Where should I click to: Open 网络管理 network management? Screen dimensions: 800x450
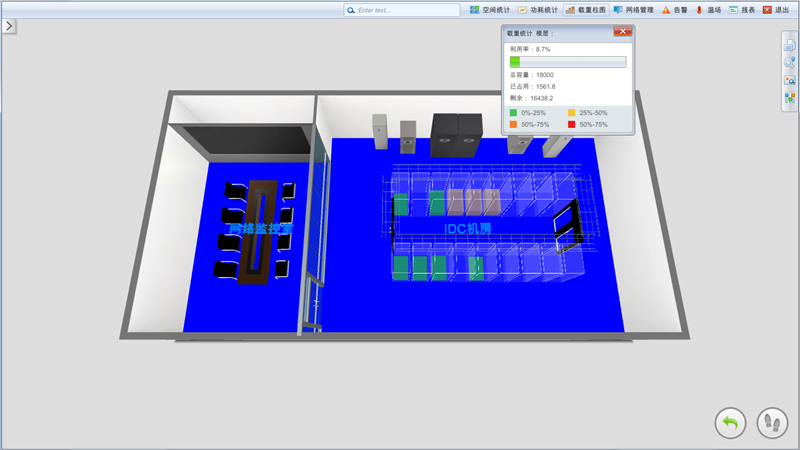tap(634, 10)
